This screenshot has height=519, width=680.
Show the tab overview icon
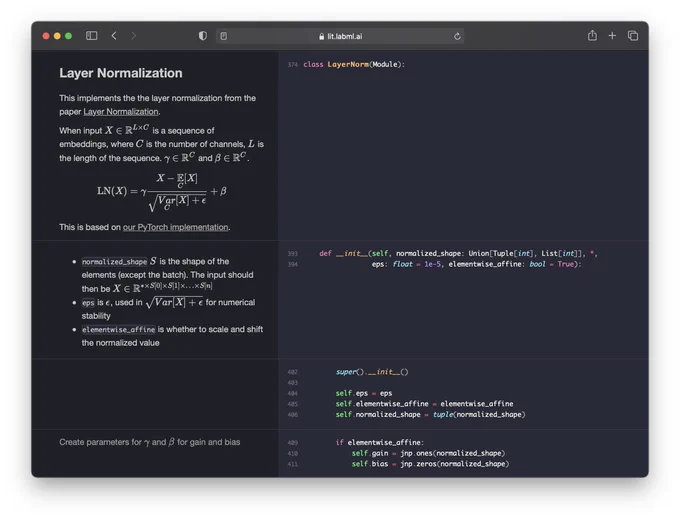click(633, 36)
